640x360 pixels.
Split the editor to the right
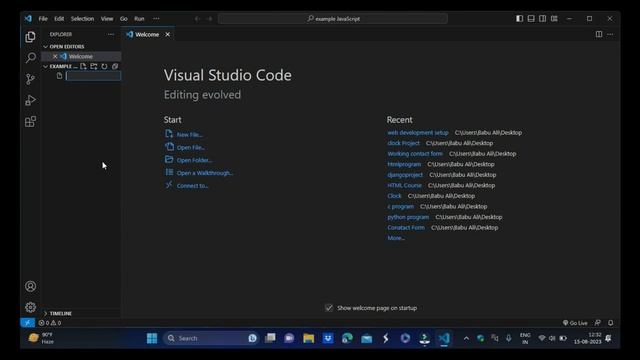click(x=599, y=34)
